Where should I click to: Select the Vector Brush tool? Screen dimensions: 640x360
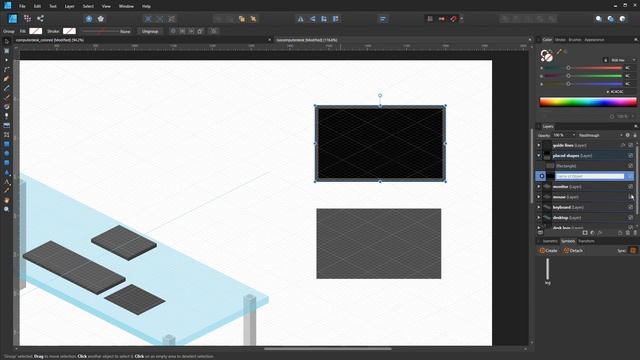point(7,97)
